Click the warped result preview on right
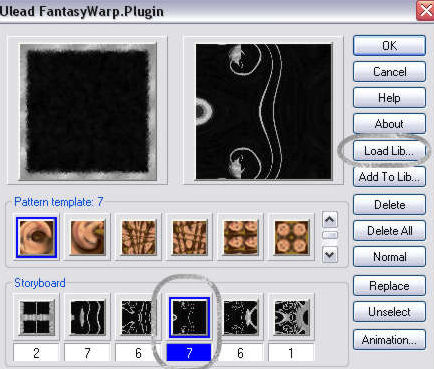This screenshot has width=434, height=369. (264, 112)
